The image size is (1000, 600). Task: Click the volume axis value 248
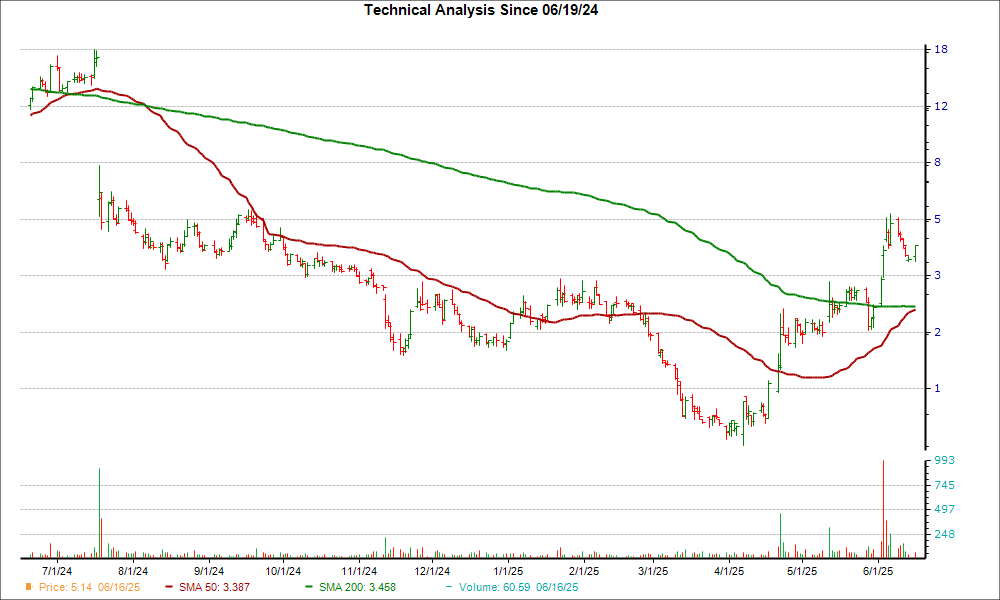click(945, 534)
